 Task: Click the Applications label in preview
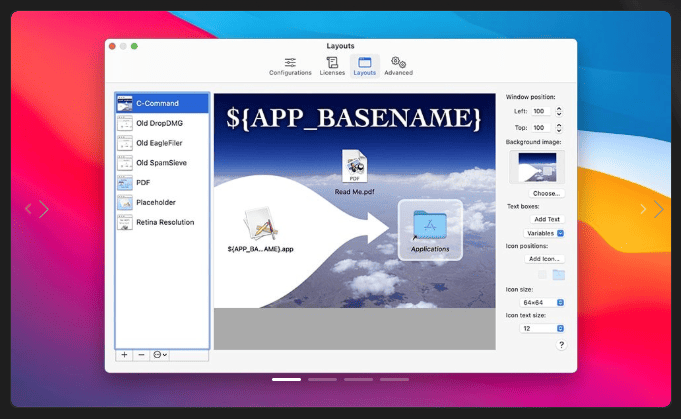pyautogui.click(x=430, y=249)
